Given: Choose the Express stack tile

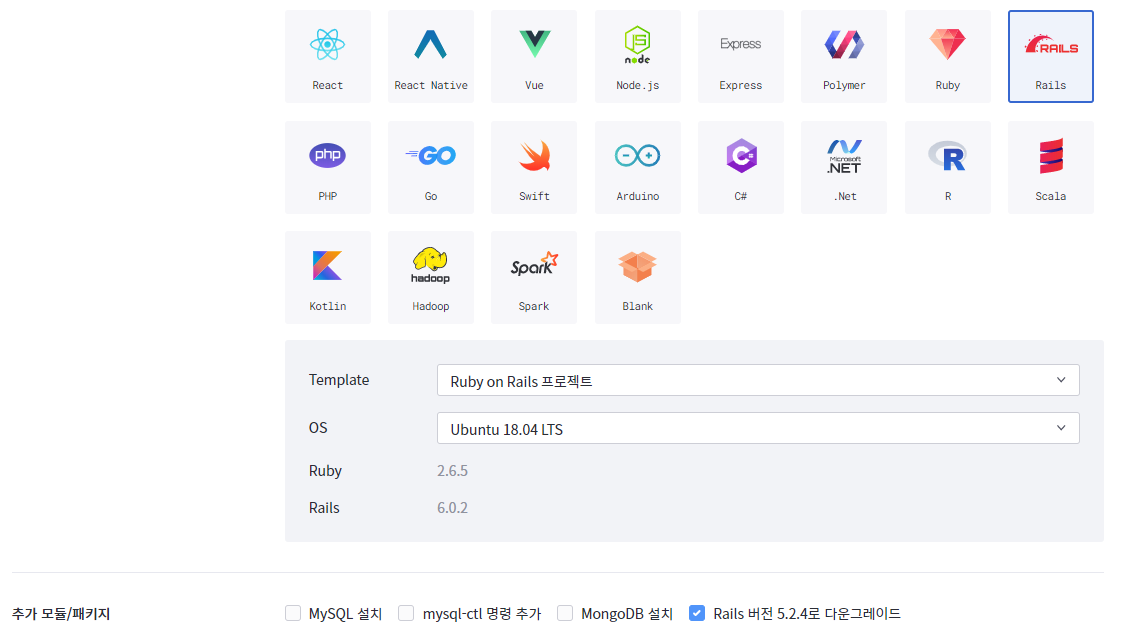Looking at the screenshot, I should 740,57.
